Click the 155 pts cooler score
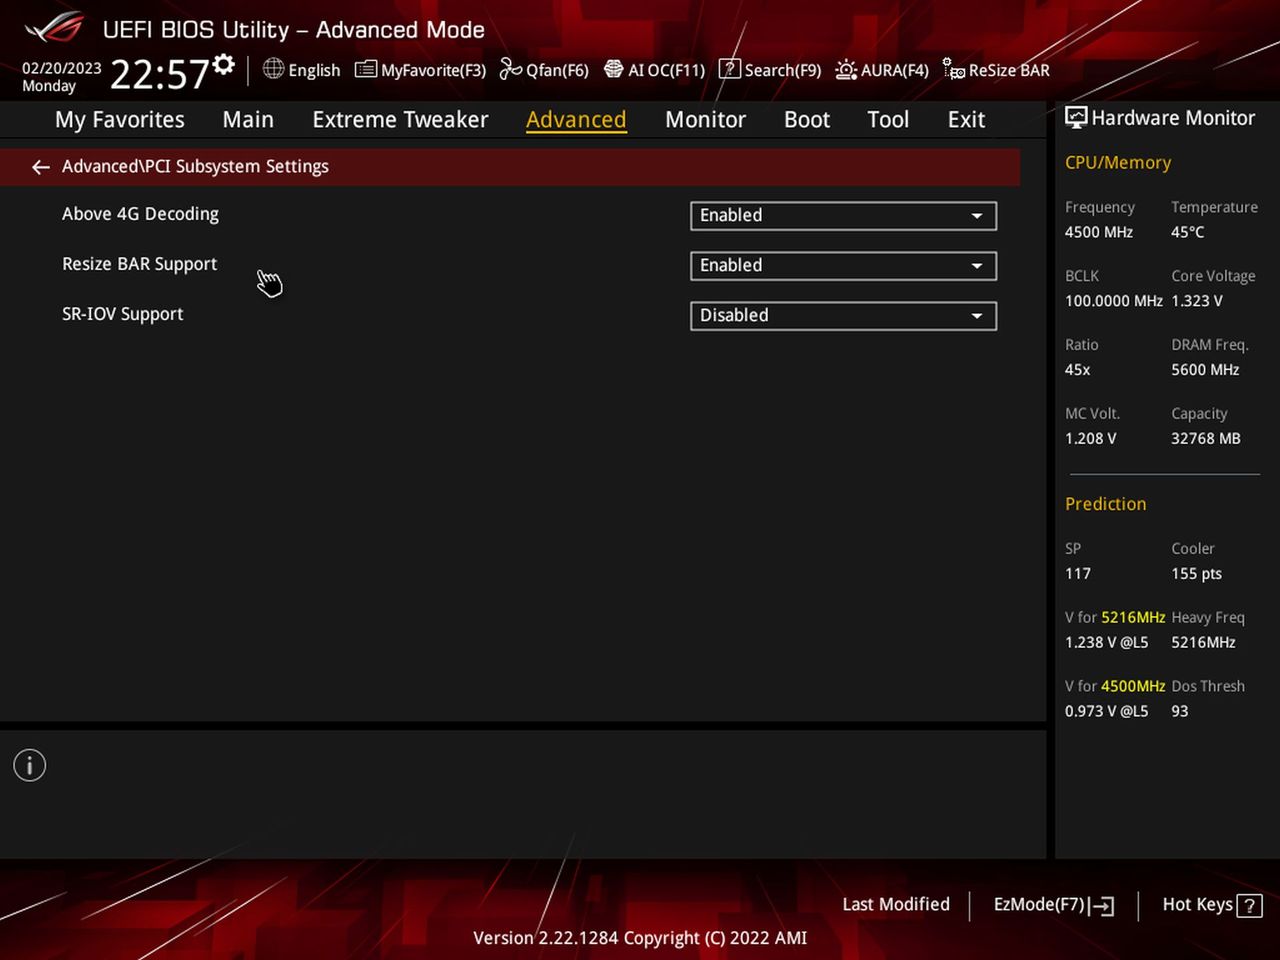The height and width of the screenshot is (960, 1280). 1196,574
